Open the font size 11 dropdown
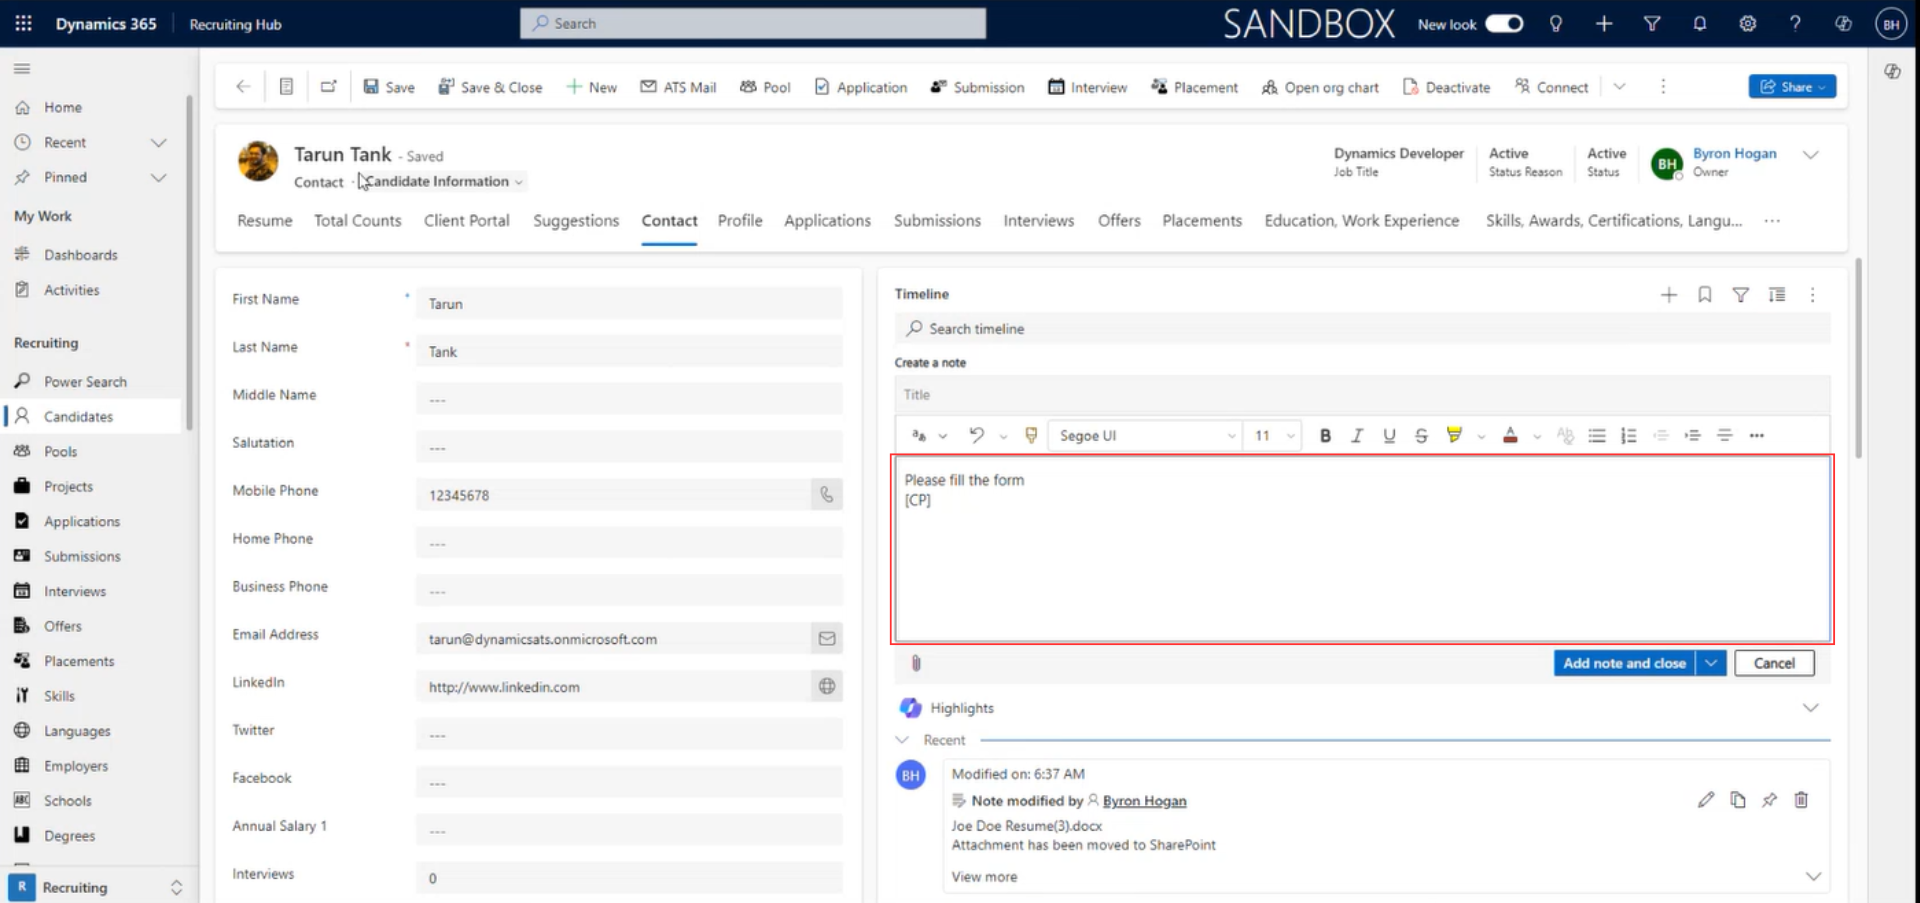 (1273, 435)
